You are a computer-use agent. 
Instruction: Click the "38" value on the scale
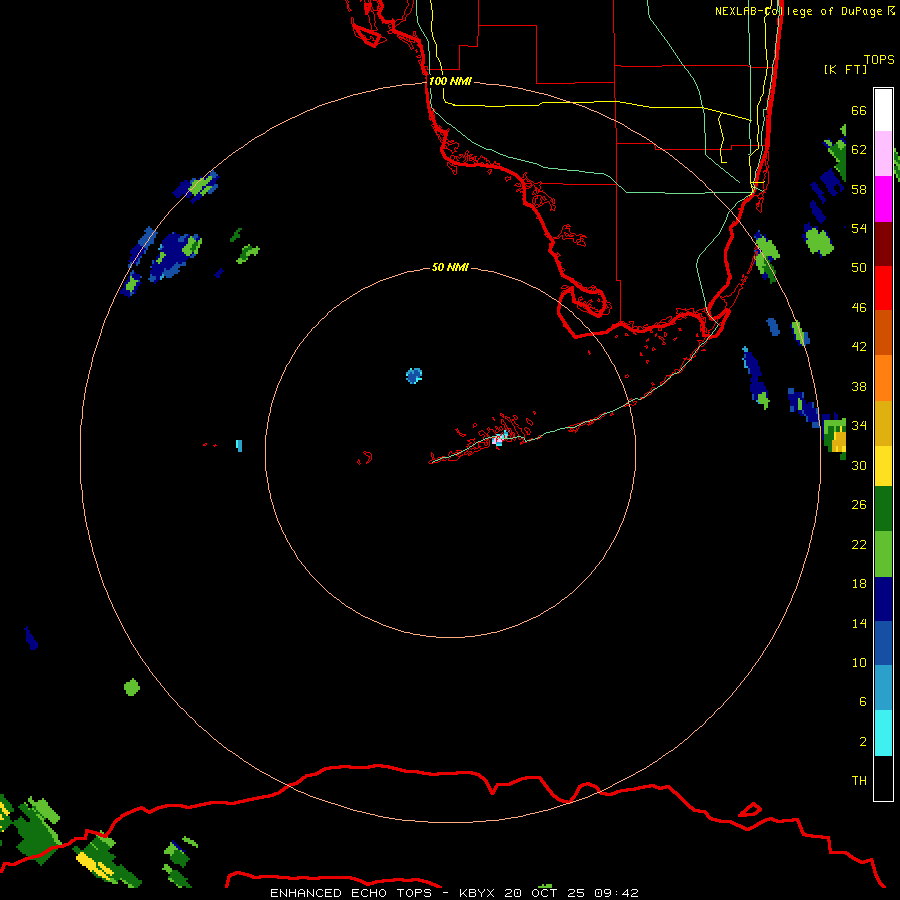pos(859,386)
